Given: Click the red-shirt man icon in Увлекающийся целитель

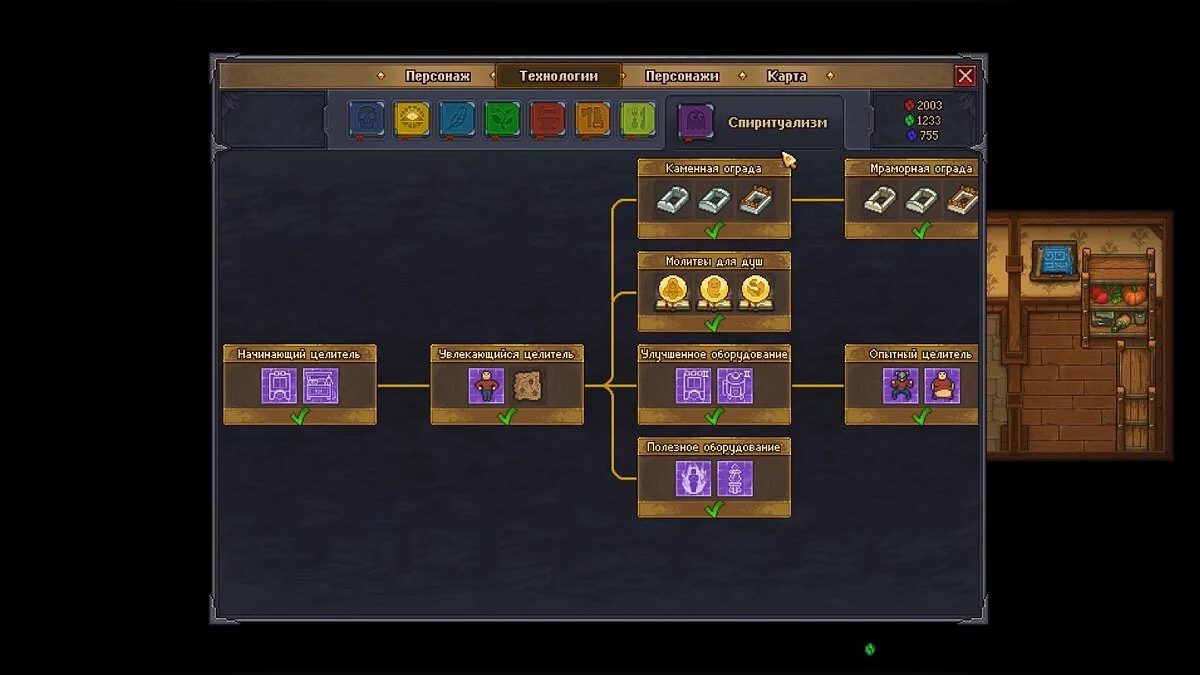Looking at the screenshot, I should [486, 385].
